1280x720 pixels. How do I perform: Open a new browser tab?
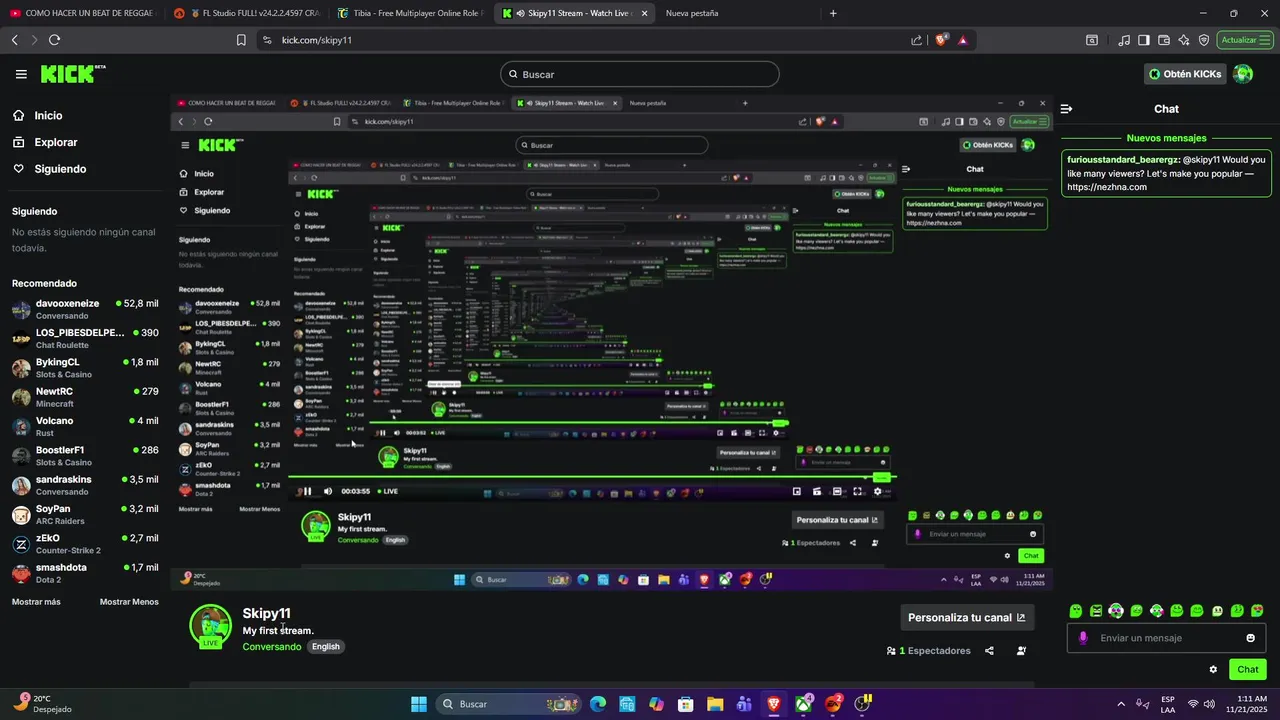pyautogui.click(x=833, y=13)
